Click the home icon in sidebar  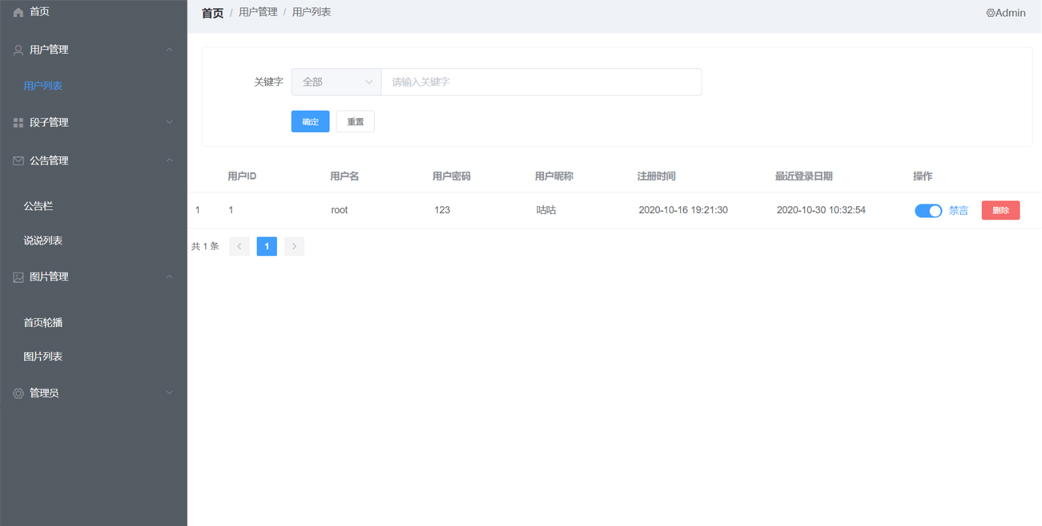(x=18, y=12)
